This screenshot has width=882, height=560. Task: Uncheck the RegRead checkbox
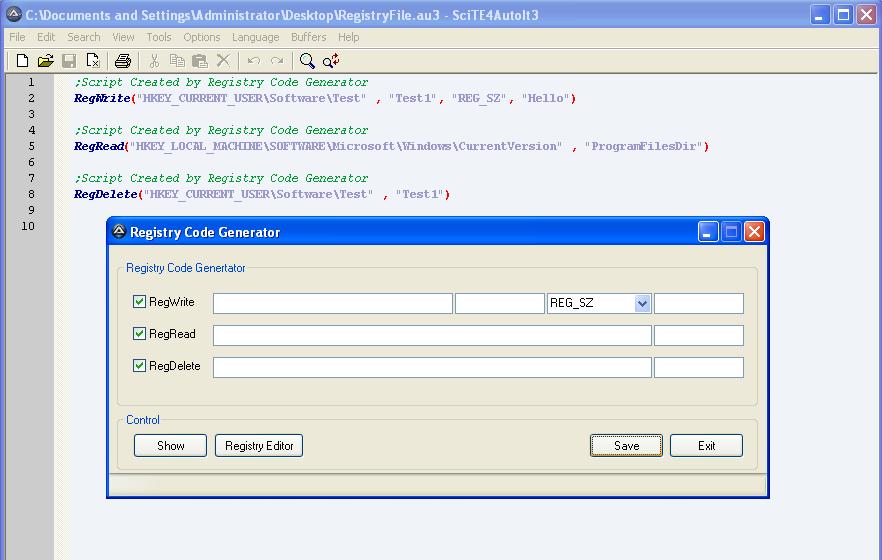click(139, 334)
